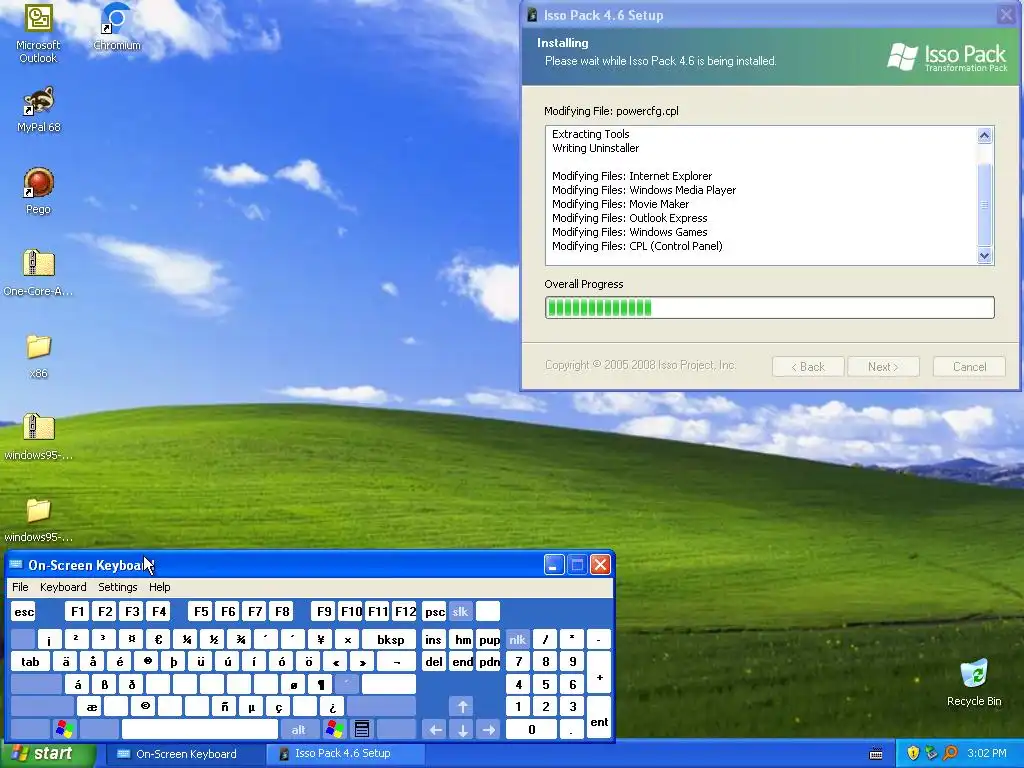Click the yellow security shield tray icon

(x=913, y=754)
